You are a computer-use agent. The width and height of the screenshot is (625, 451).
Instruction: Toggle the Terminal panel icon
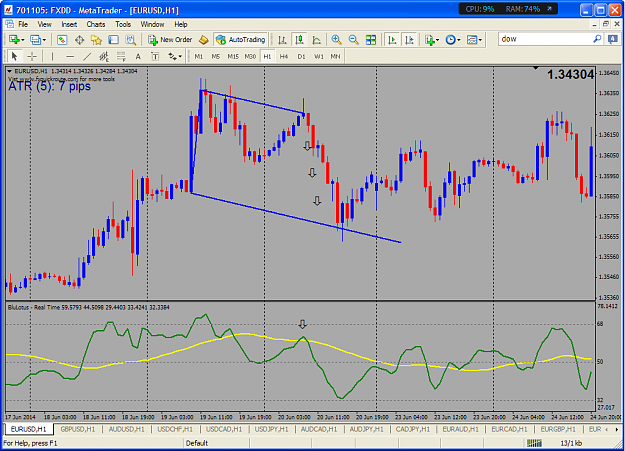pos(114,39)
